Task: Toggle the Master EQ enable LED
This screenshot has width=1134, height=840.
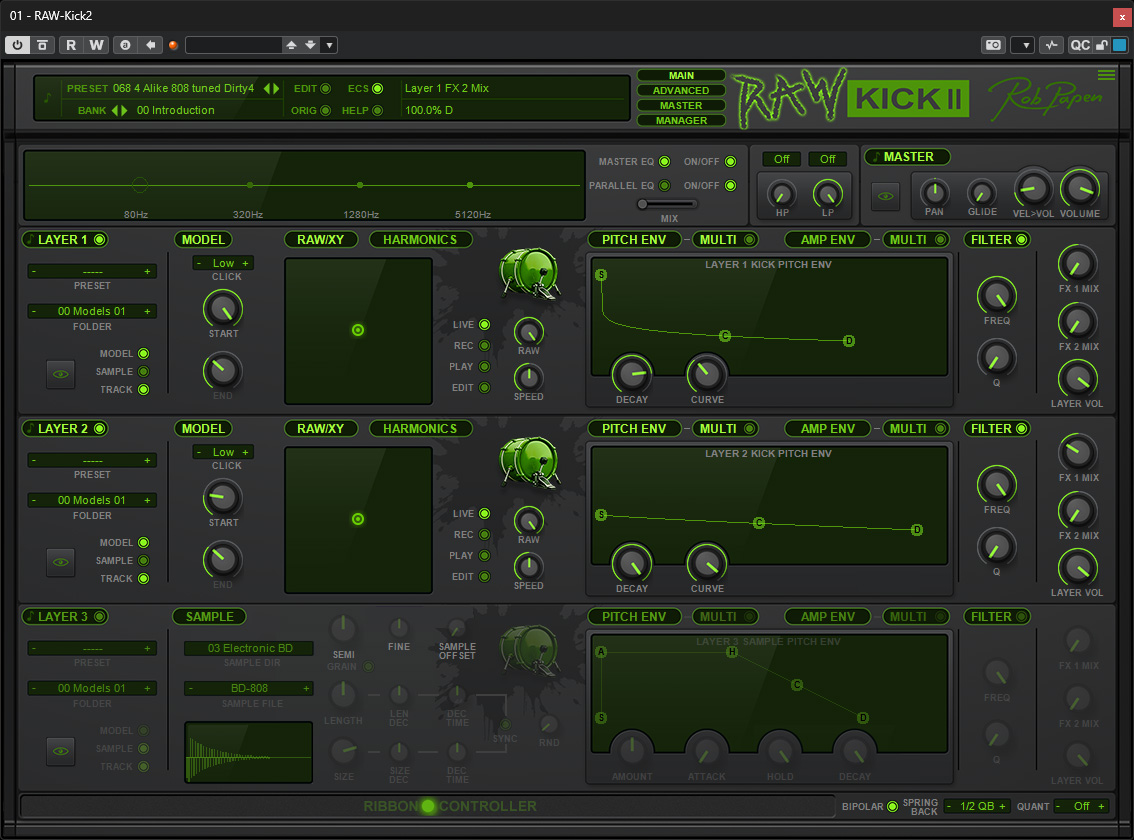Action: pos(664,161)
